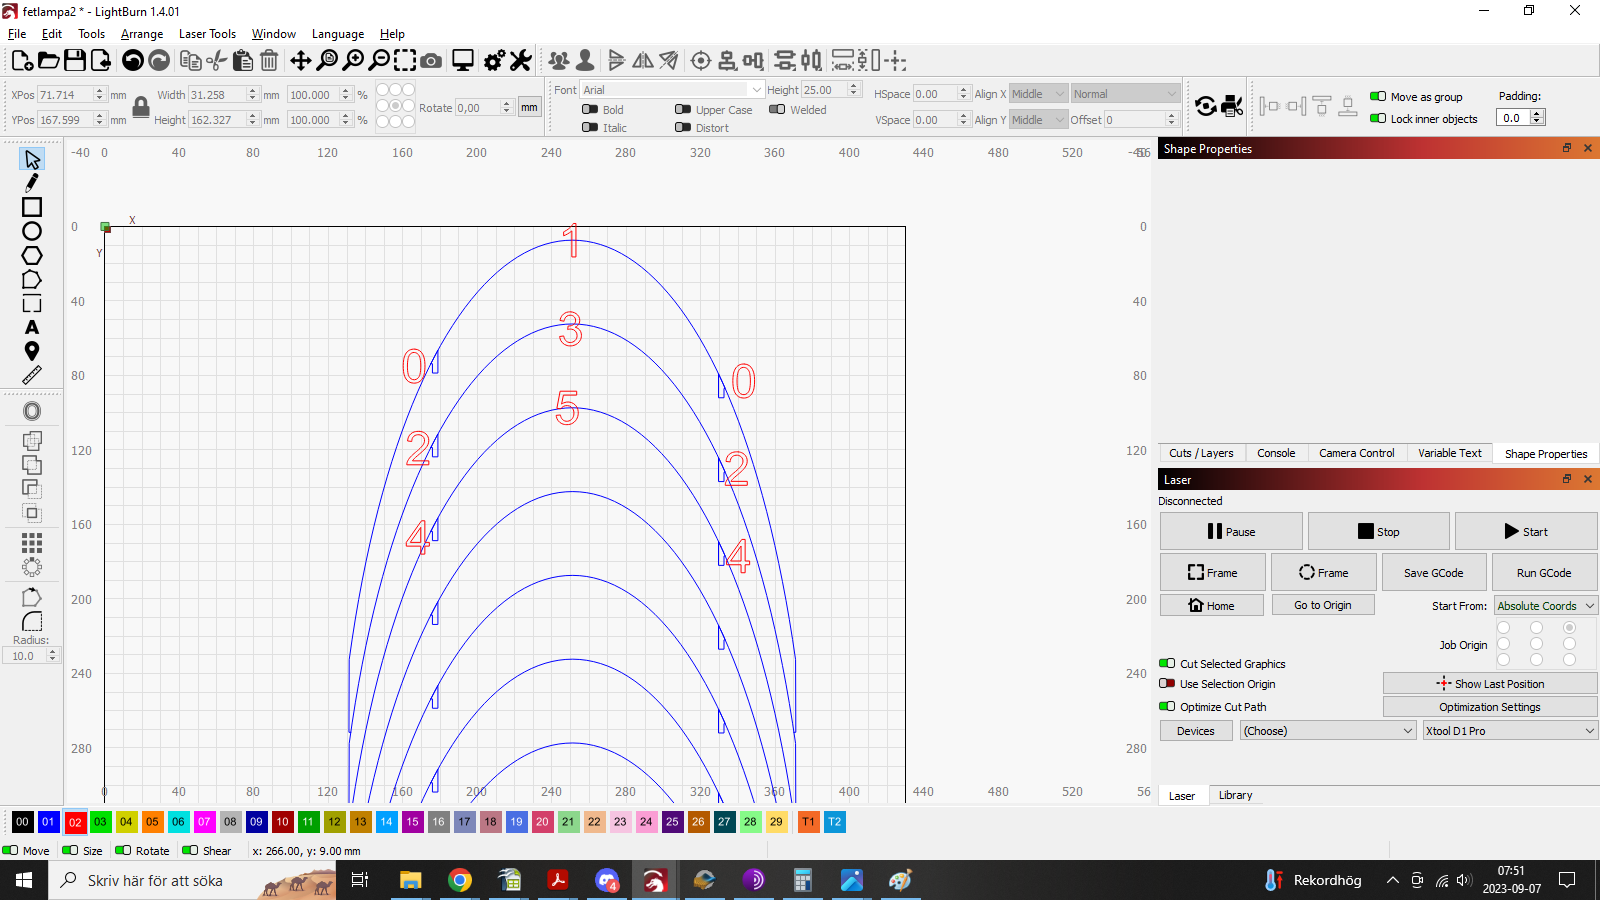Viewport: 1600px width, 900px height.
Task: Undo the last action
Action: point(132,61)
